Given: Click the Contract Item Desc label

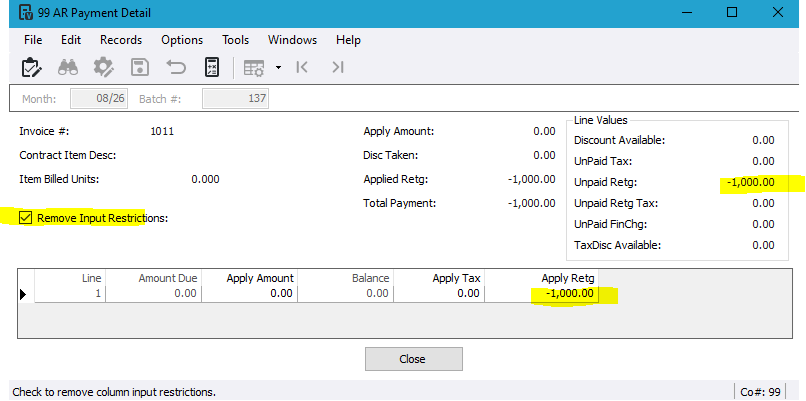Looking at the screenshot, I should pos(67,155).
